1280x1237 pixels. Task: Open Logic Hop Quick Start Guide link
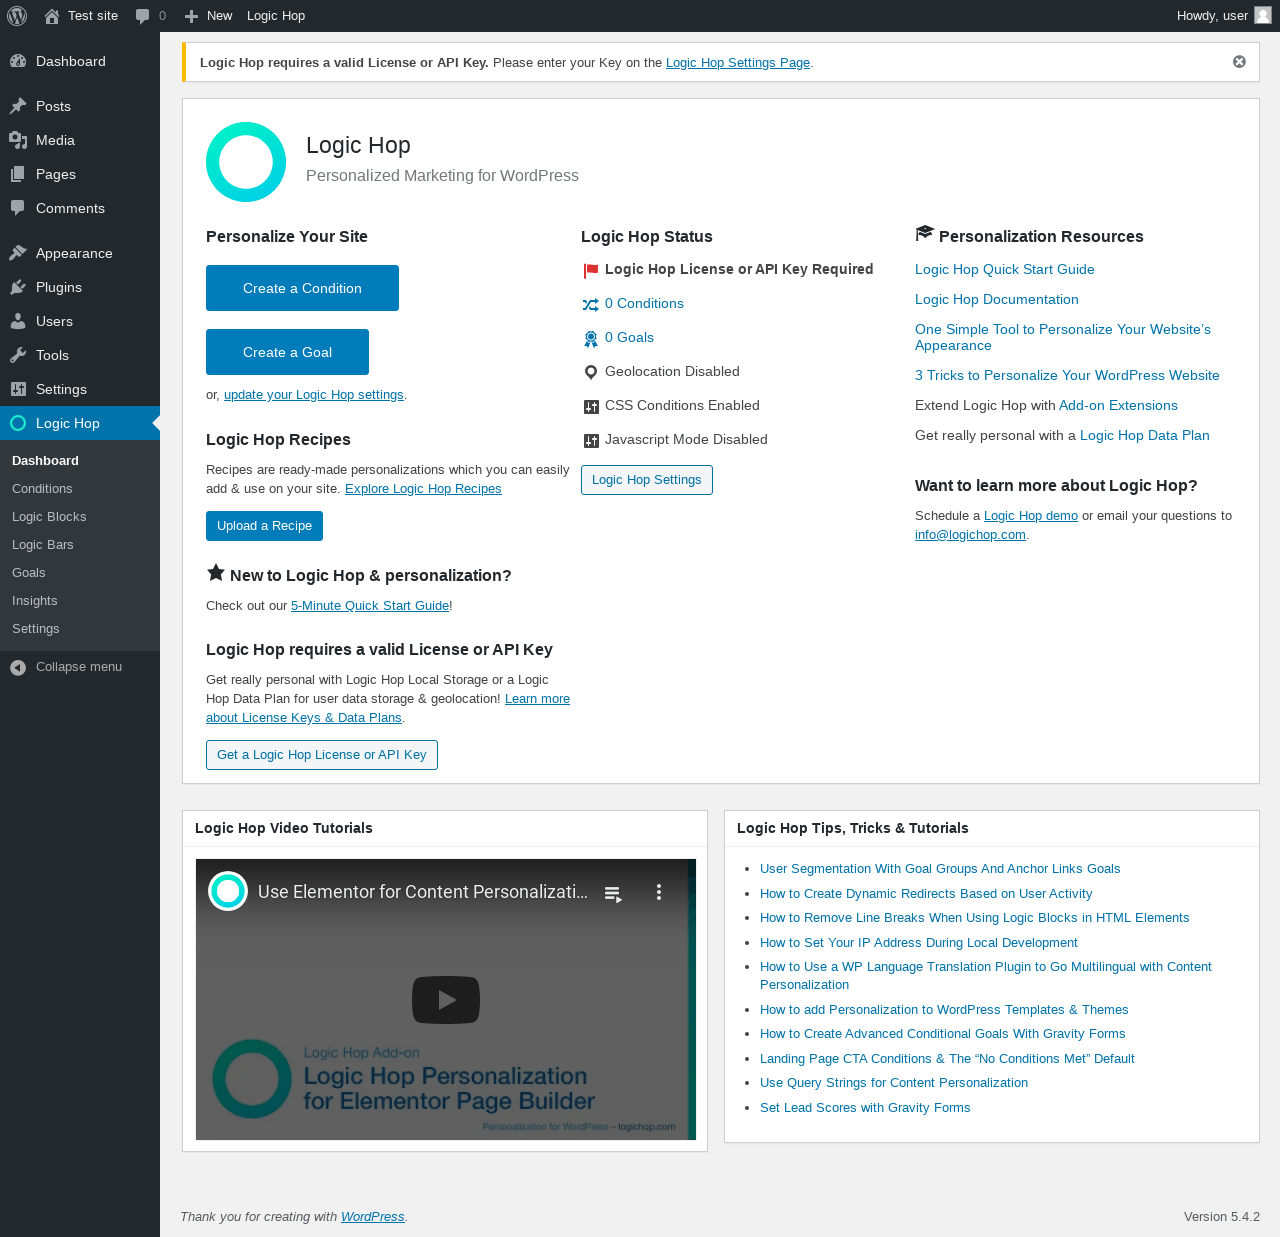[1004, 270]
